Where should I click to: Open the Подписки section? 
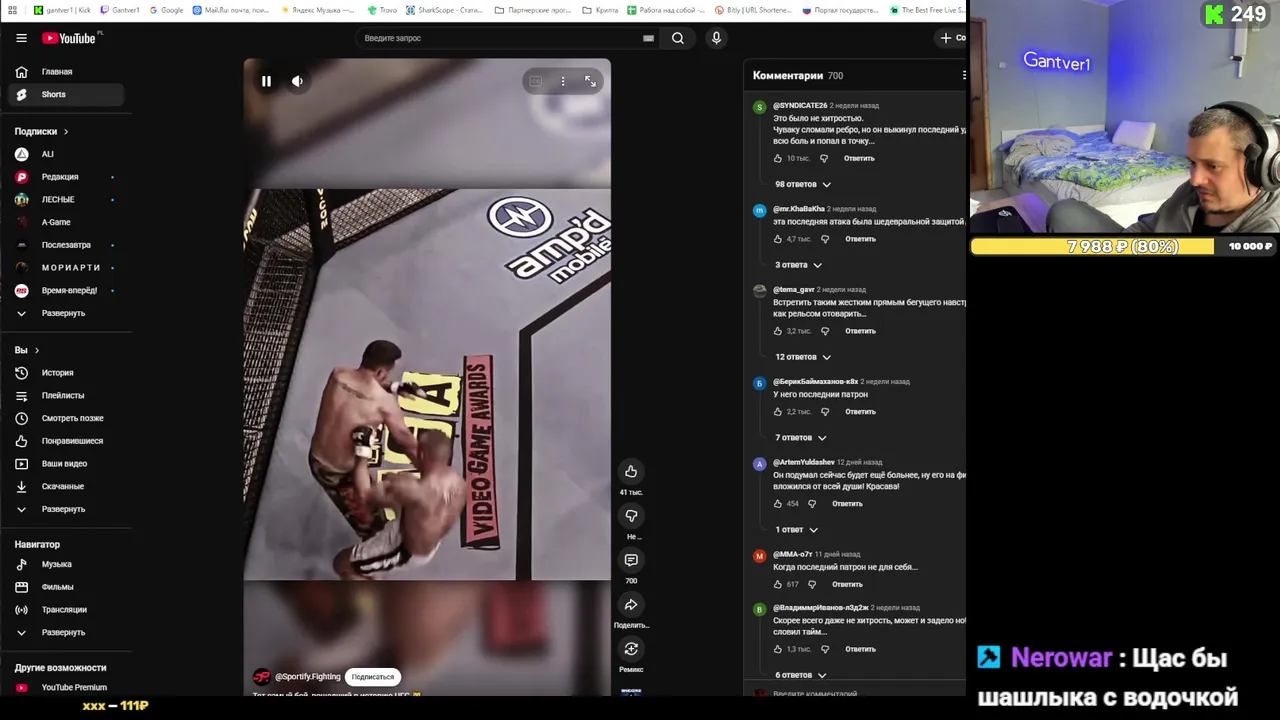click(x=42, y=131)
